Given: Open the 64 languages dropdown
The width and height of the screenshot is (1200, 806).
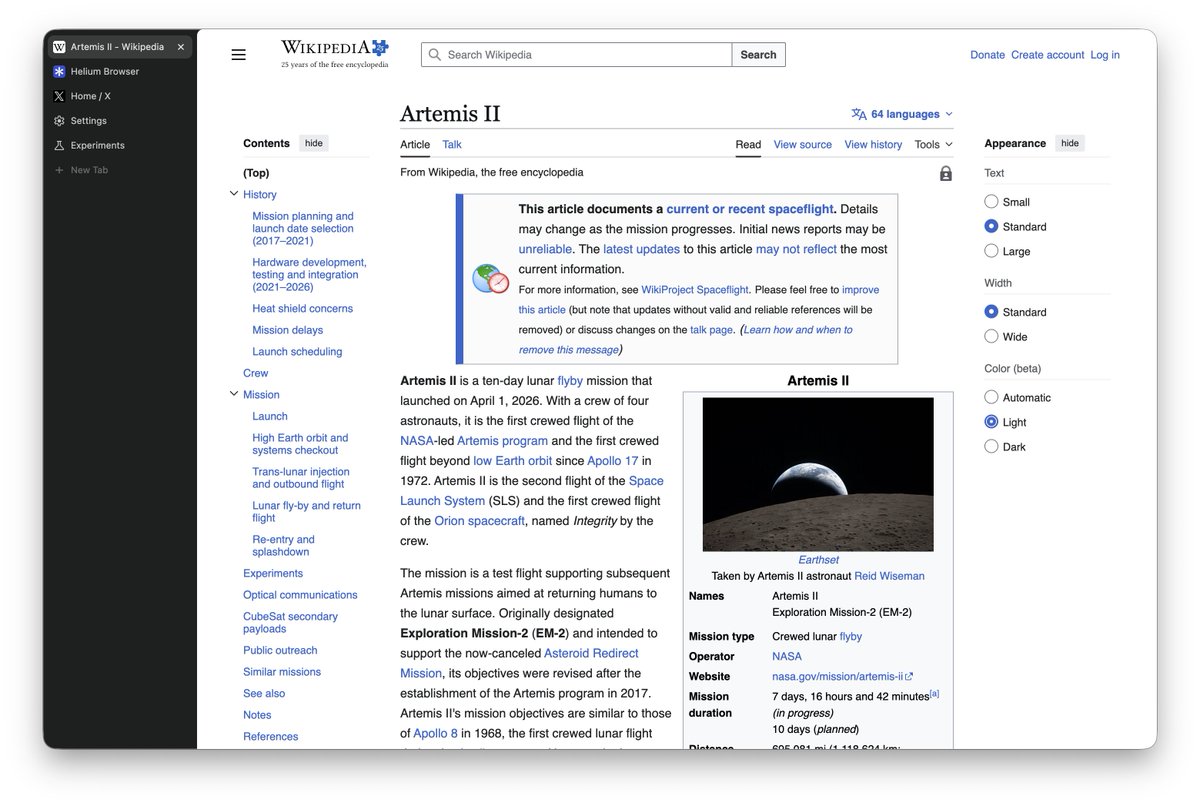Looking at the screenshot, I should (x=902, y=114).
